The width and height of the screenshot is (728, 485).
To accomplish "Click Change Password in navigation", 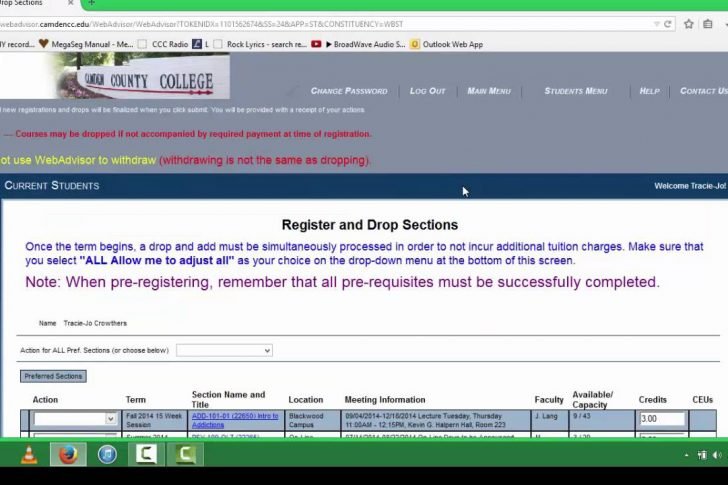I will tap(349, 91).
